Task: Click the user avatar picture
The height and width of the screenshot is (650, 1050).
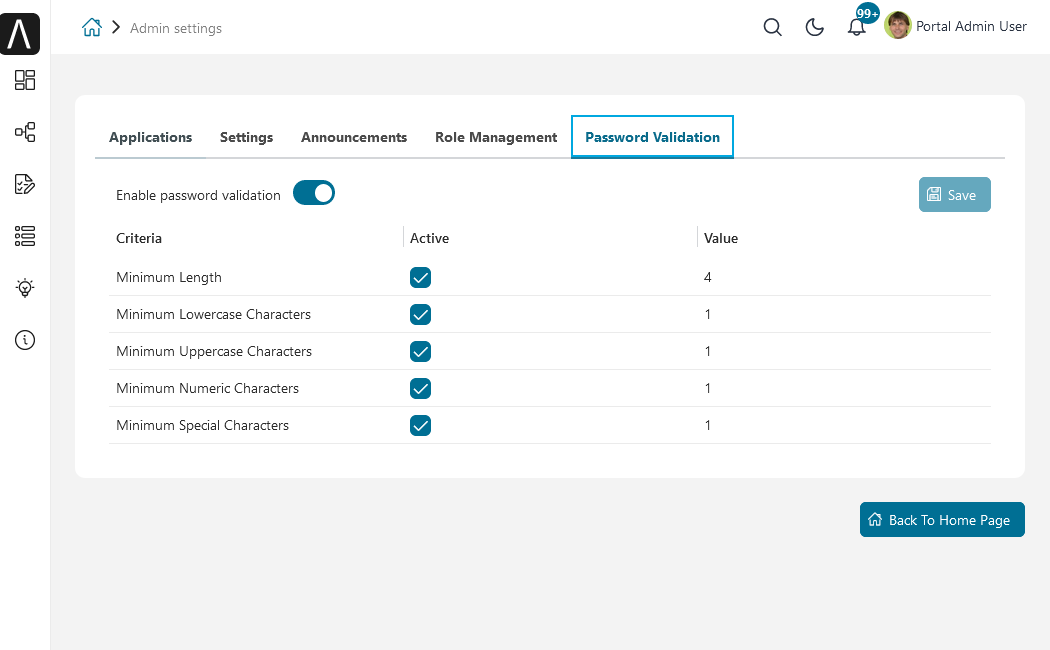Action: click(897, 25)
